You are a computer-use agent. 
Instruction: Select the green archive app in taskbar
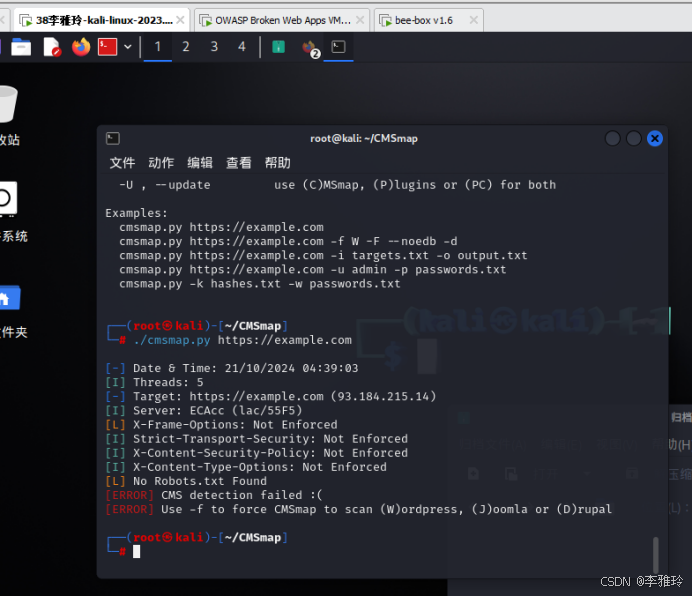pos(278,47)
